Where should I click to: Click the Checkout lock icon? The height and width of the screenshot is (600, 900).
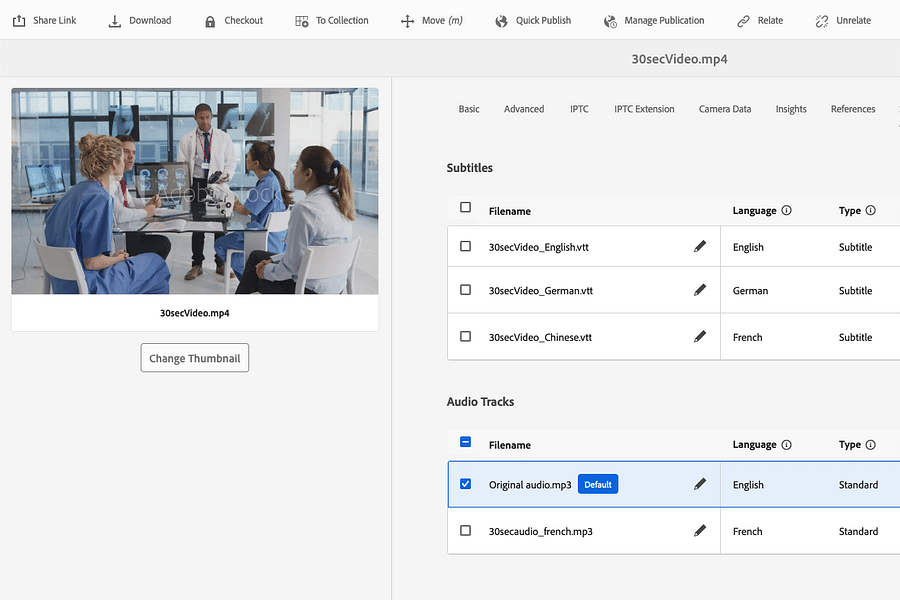(209, 21)
